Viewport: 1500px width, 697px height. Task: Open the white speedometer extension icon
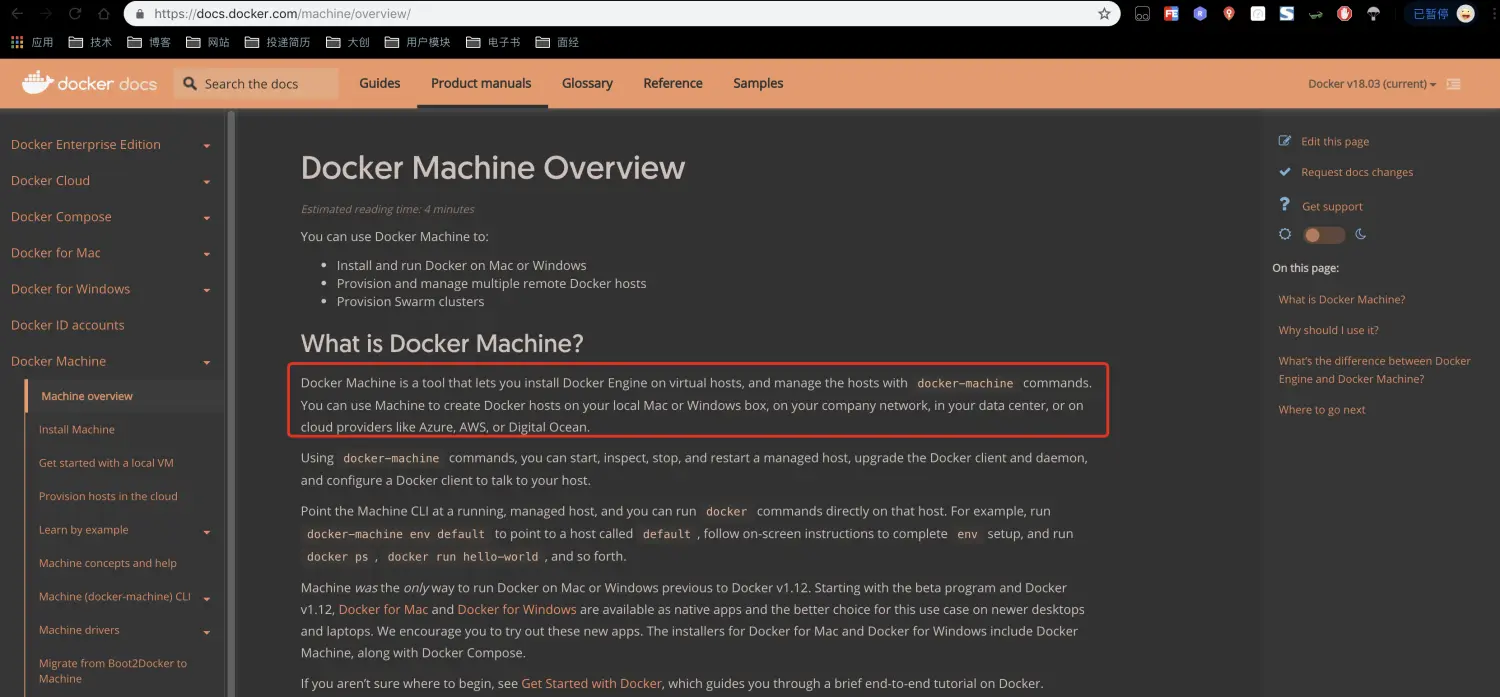click(x=1258, y=14)
